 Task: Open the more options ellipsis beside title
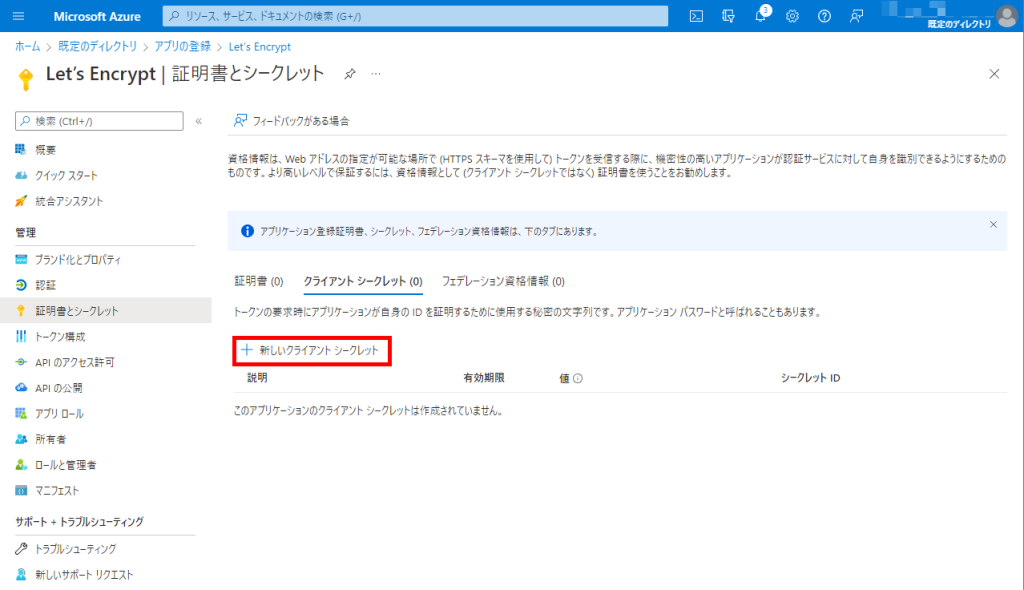376,74
